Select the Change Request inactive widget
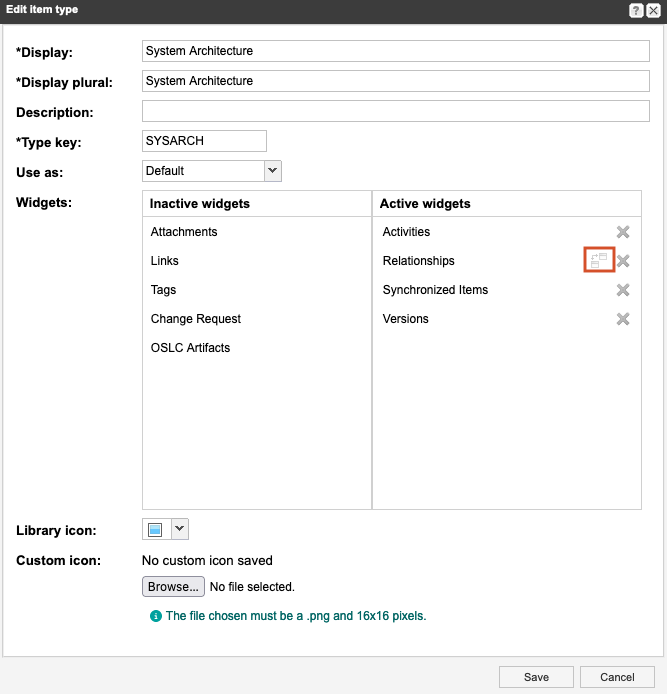 point(196,319)
